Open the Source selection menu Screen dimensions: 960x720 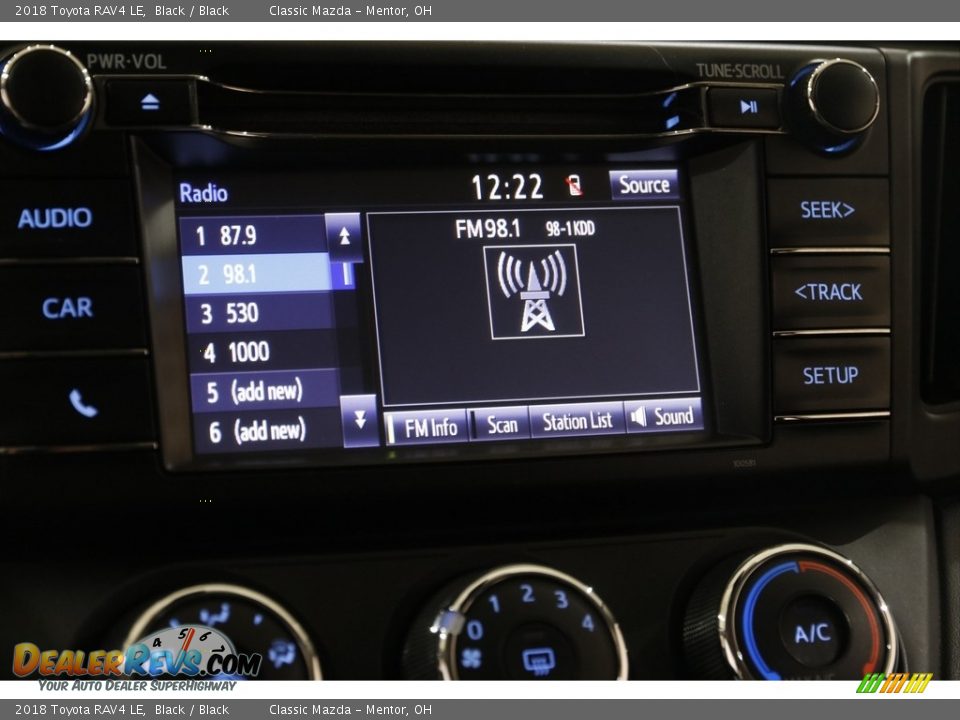pyautogui.click(x=644, y=185)
